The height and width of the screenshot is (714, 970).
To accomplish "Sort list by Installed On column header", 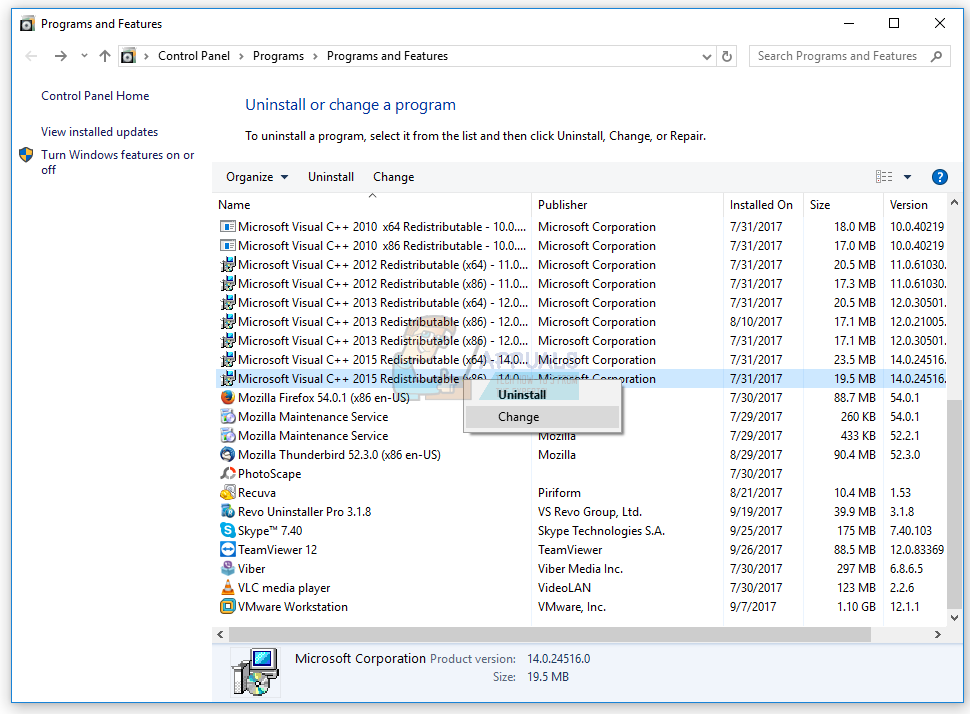I will tap(763, 205).
